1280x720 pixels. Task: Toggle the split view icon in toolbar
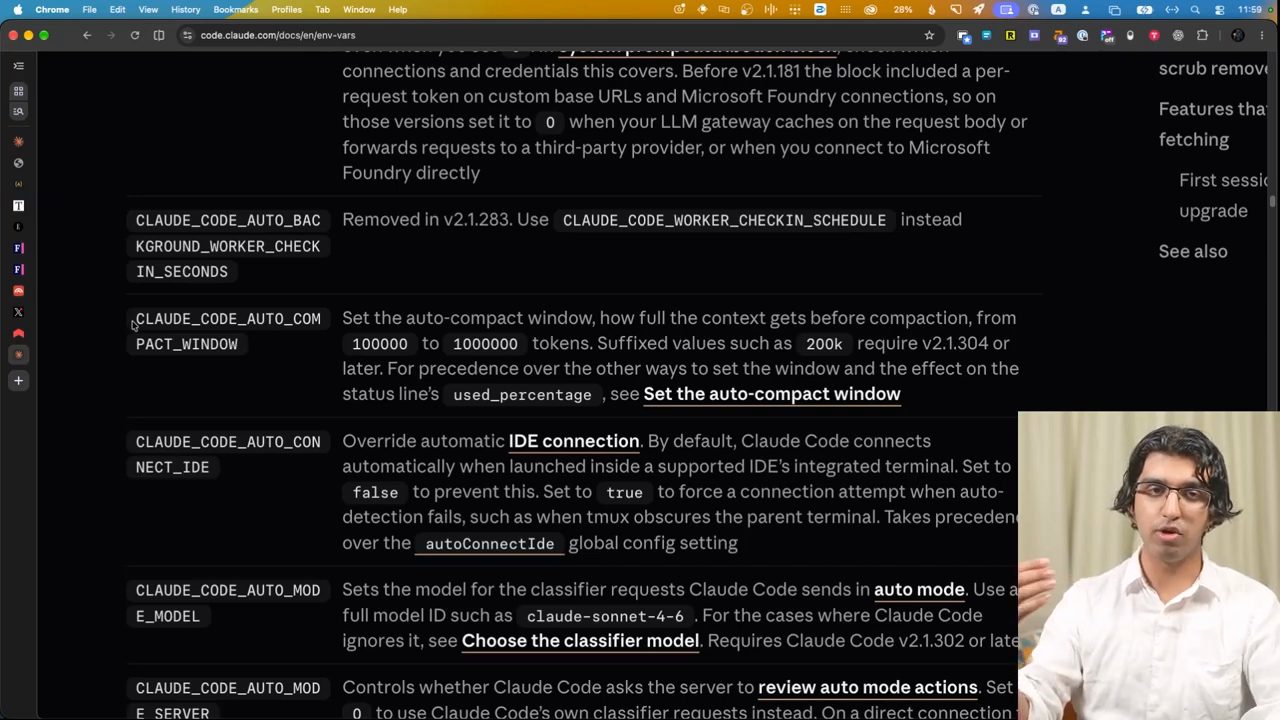pos(159,35)
